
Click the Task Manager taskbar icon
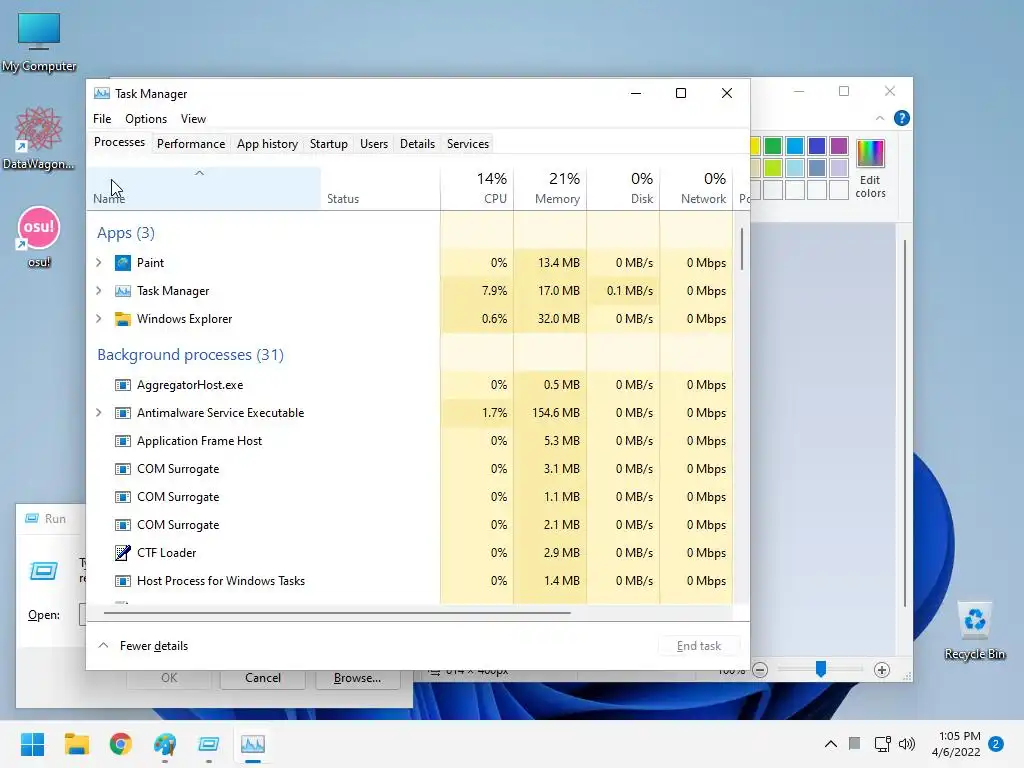click(253, 744)
